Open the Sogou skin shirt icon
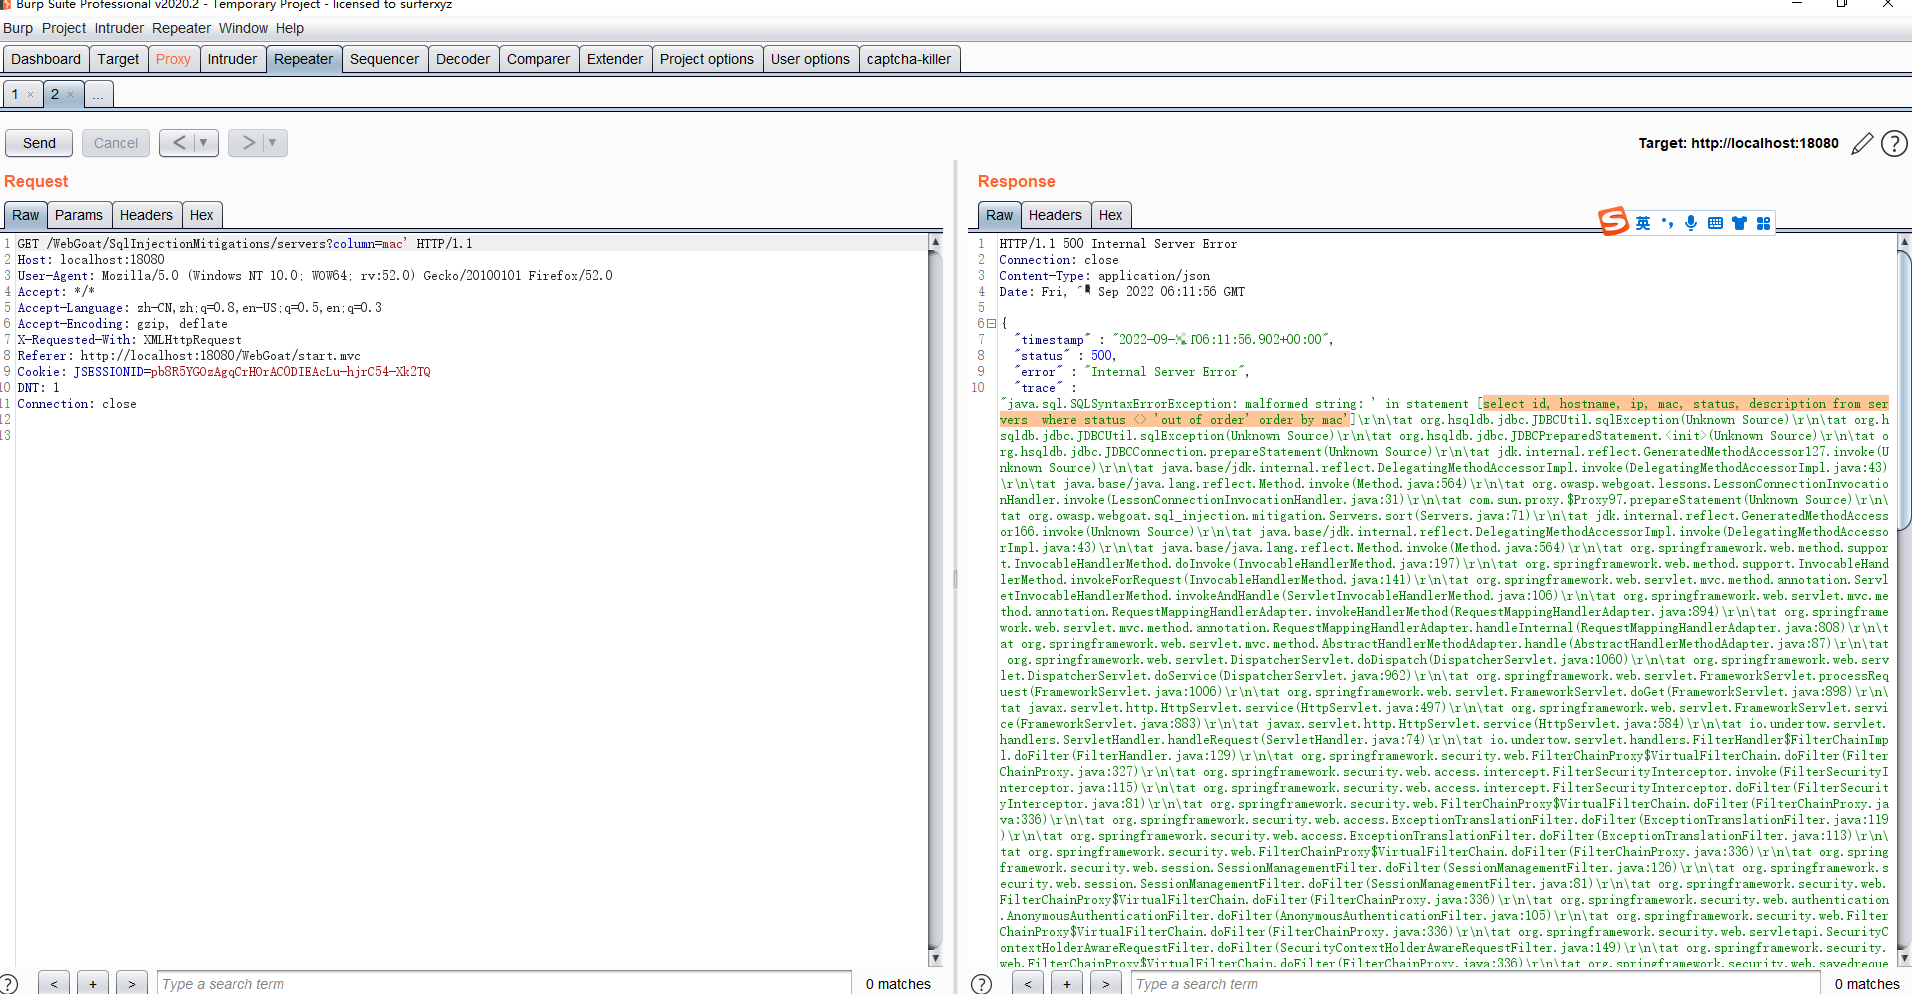The image size is (1912, 994). click(x=1739, y=223)
